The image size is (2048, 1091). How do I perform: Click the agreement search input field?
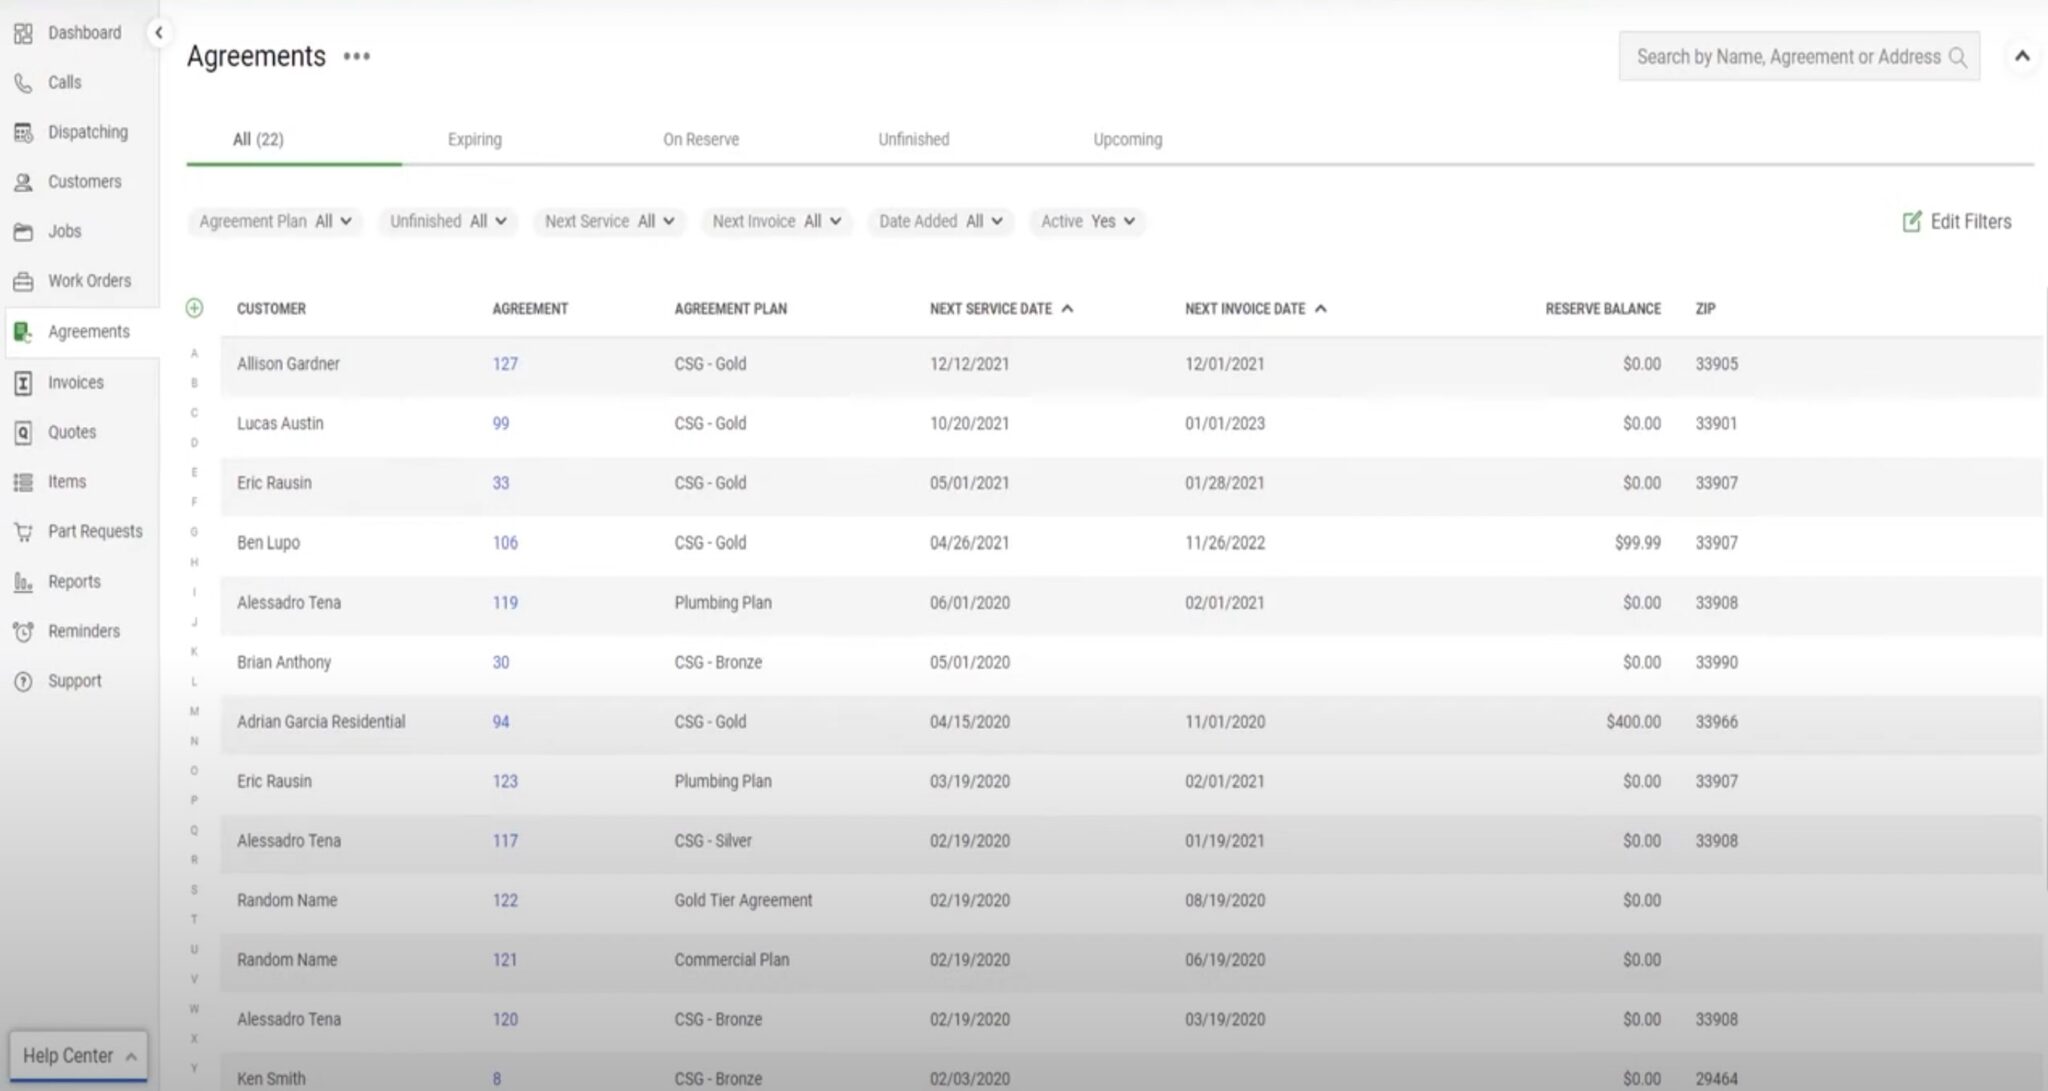click(1788, 57)
